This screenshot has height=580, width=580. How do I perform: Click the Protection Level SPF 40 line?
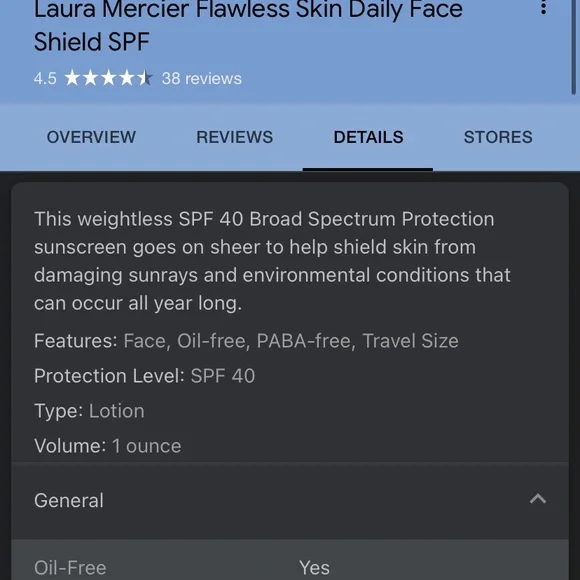point(145,376)
